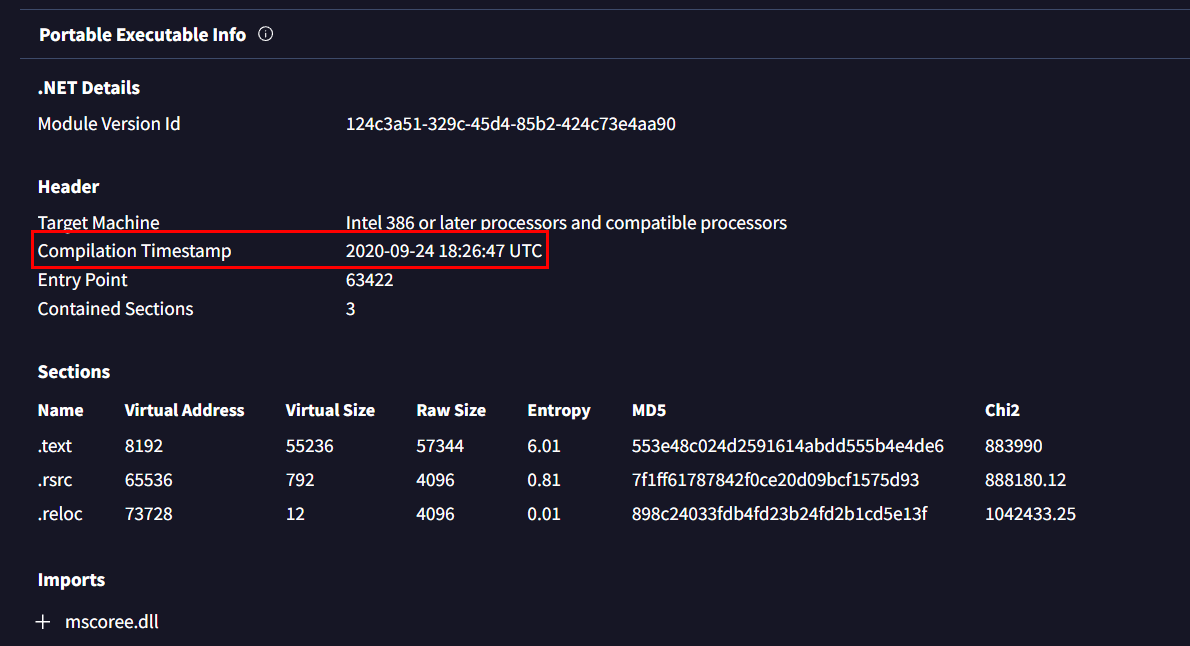Click the Entry Point value 63422
This screenshot has height=646, width=1190.
[369, 280]
